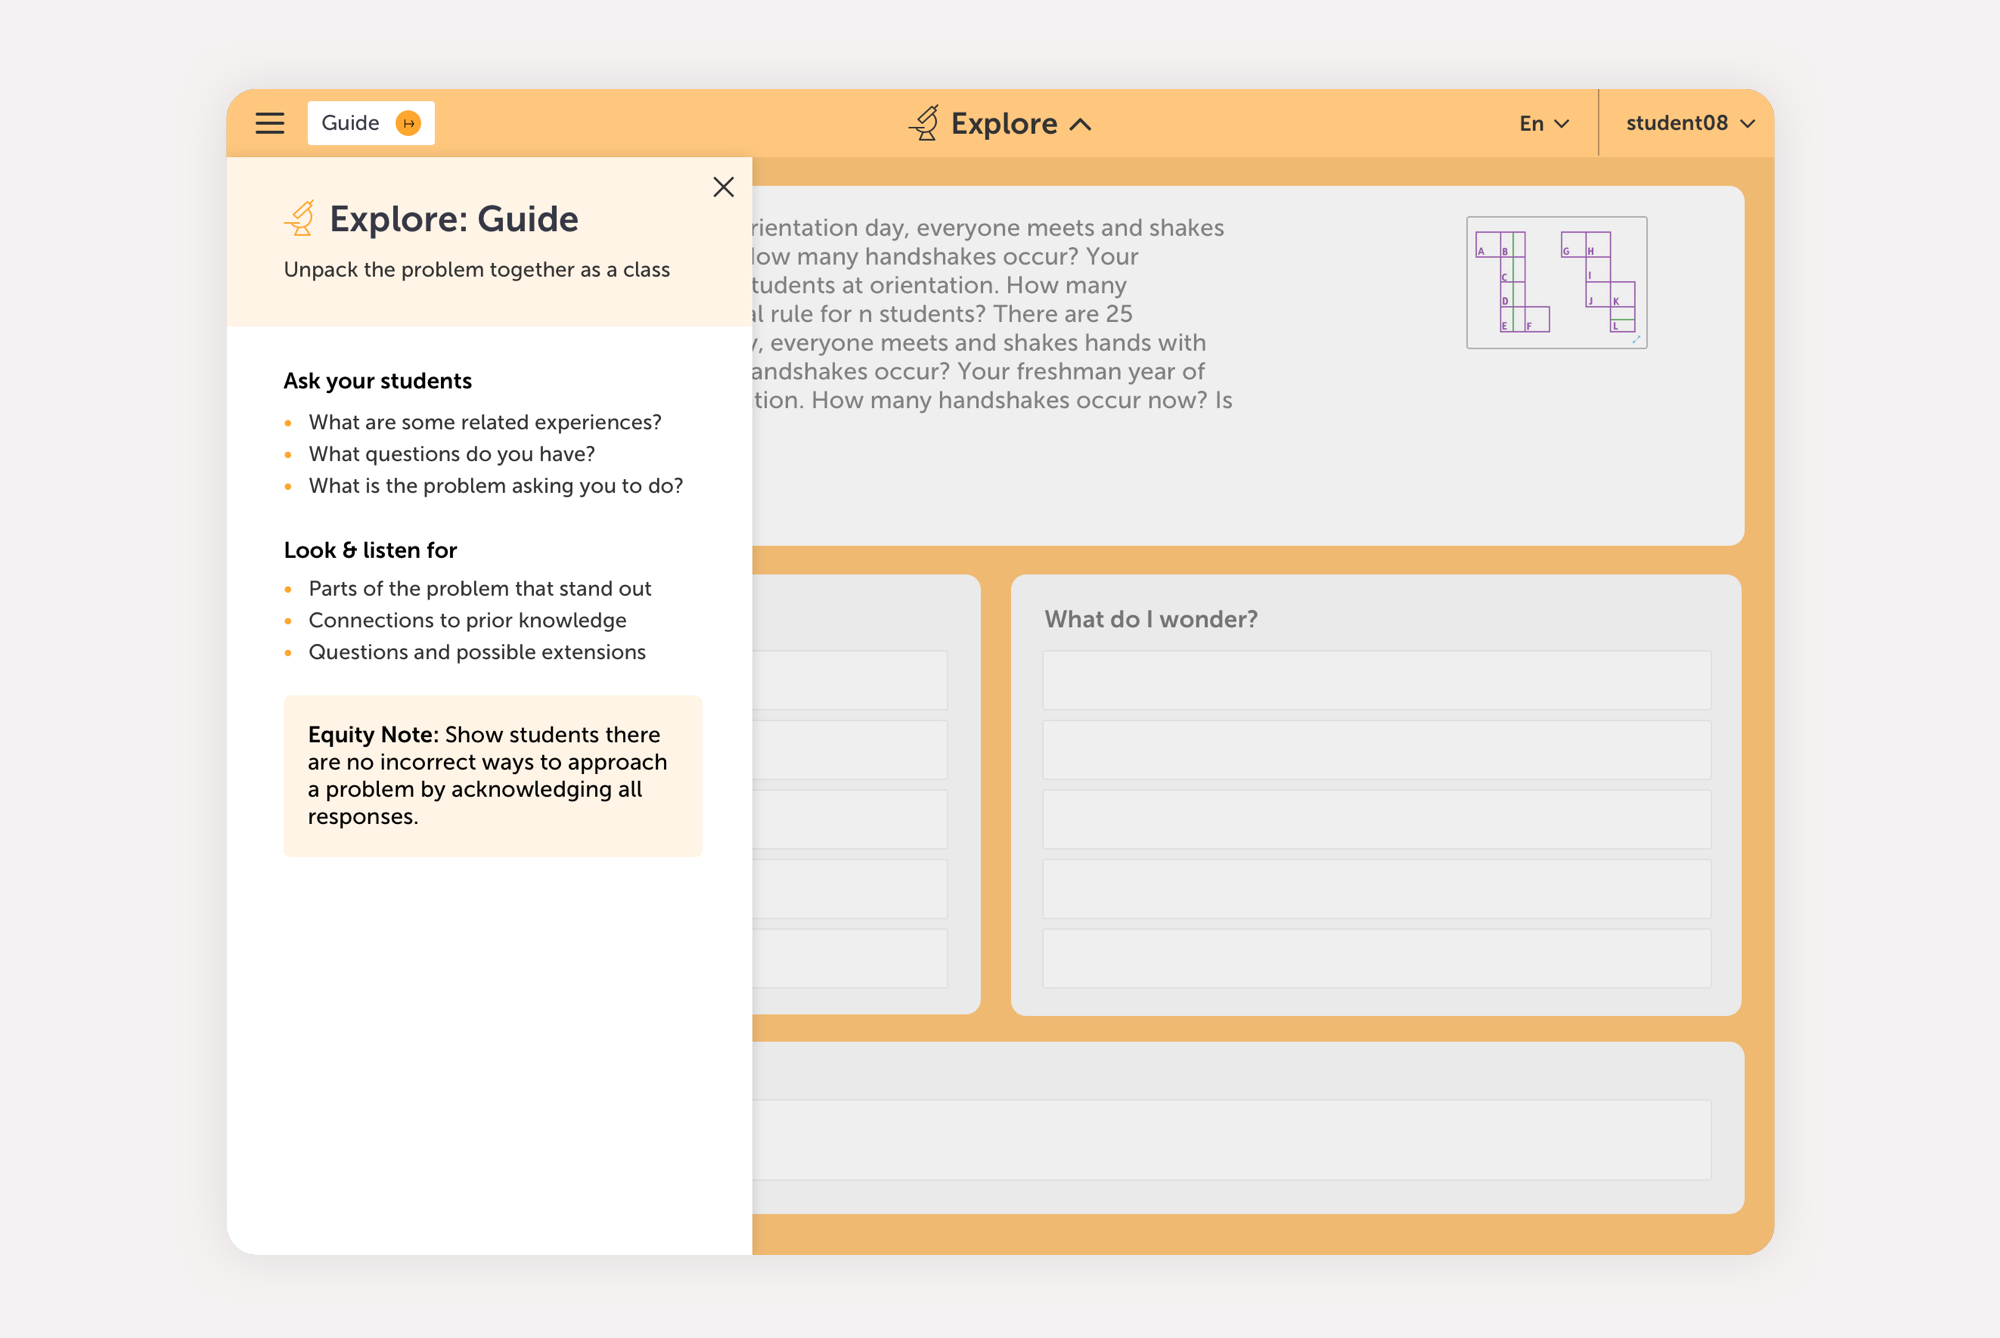The image size is (2000, 1338).
Task: Click third 'What do I wonder?' input box
Action: pyautogui.click(x=1376, y=819)
